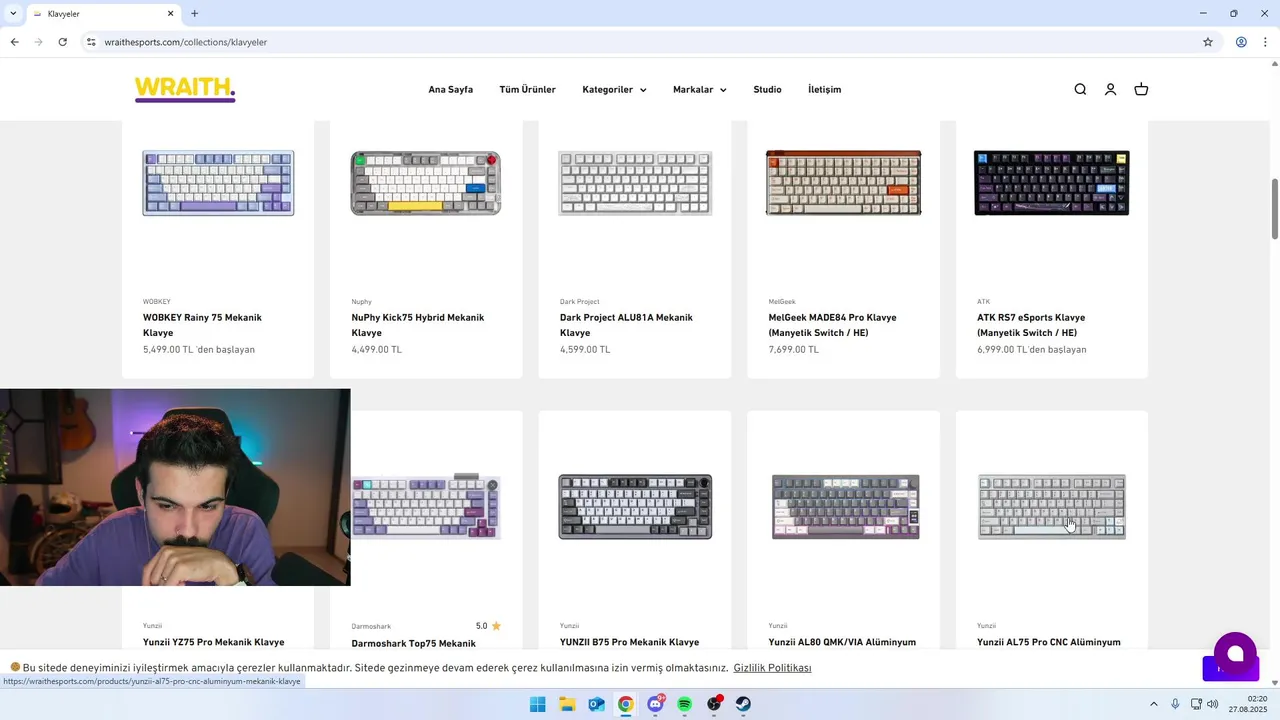Open the site search magnifier icon

(x=1080, y=89)
